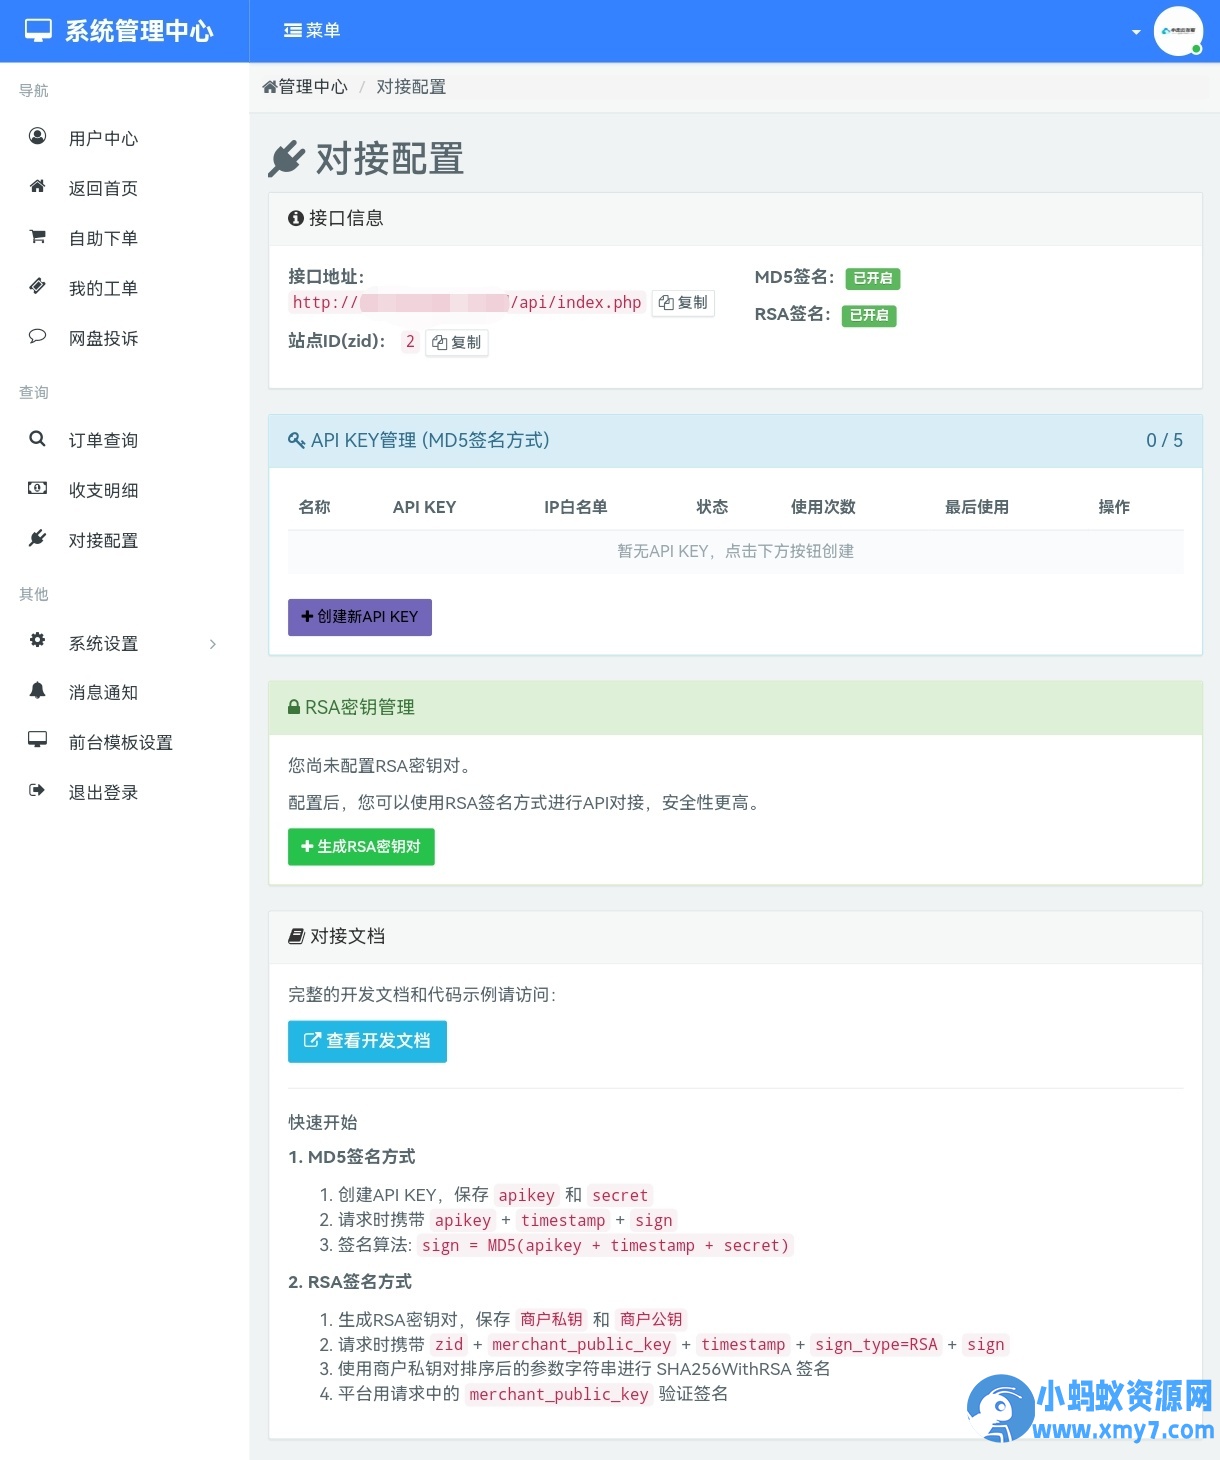Click the book icon beside 对接文档
1220x1460 pixels.
[x=296, y=936]
